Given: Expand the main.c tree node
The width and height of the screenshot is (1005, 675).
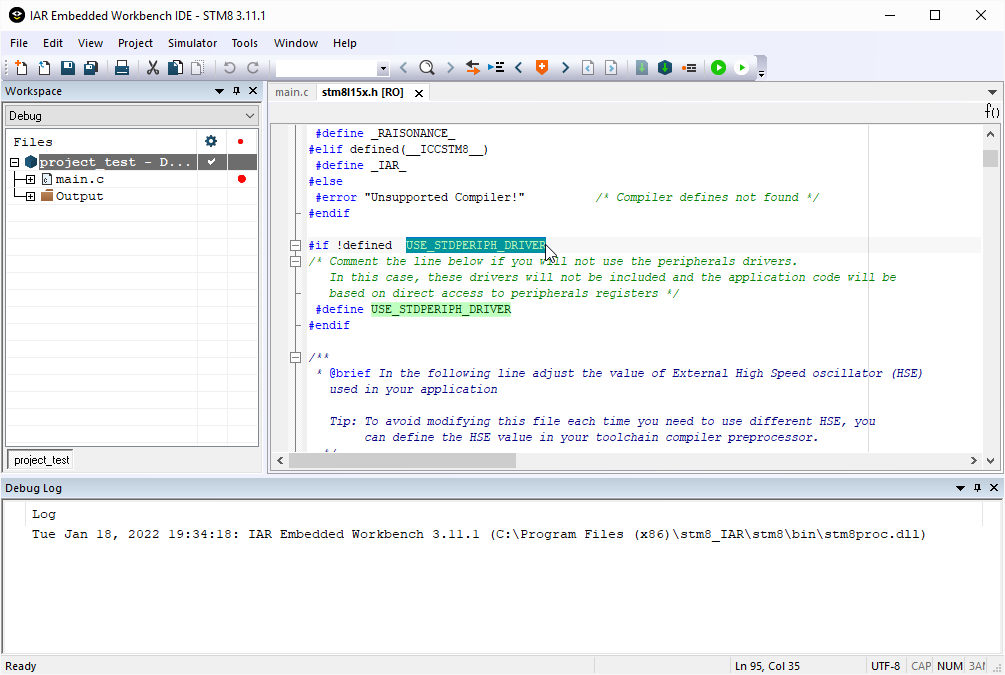Looking at the screenshot, I should [30, 179].
